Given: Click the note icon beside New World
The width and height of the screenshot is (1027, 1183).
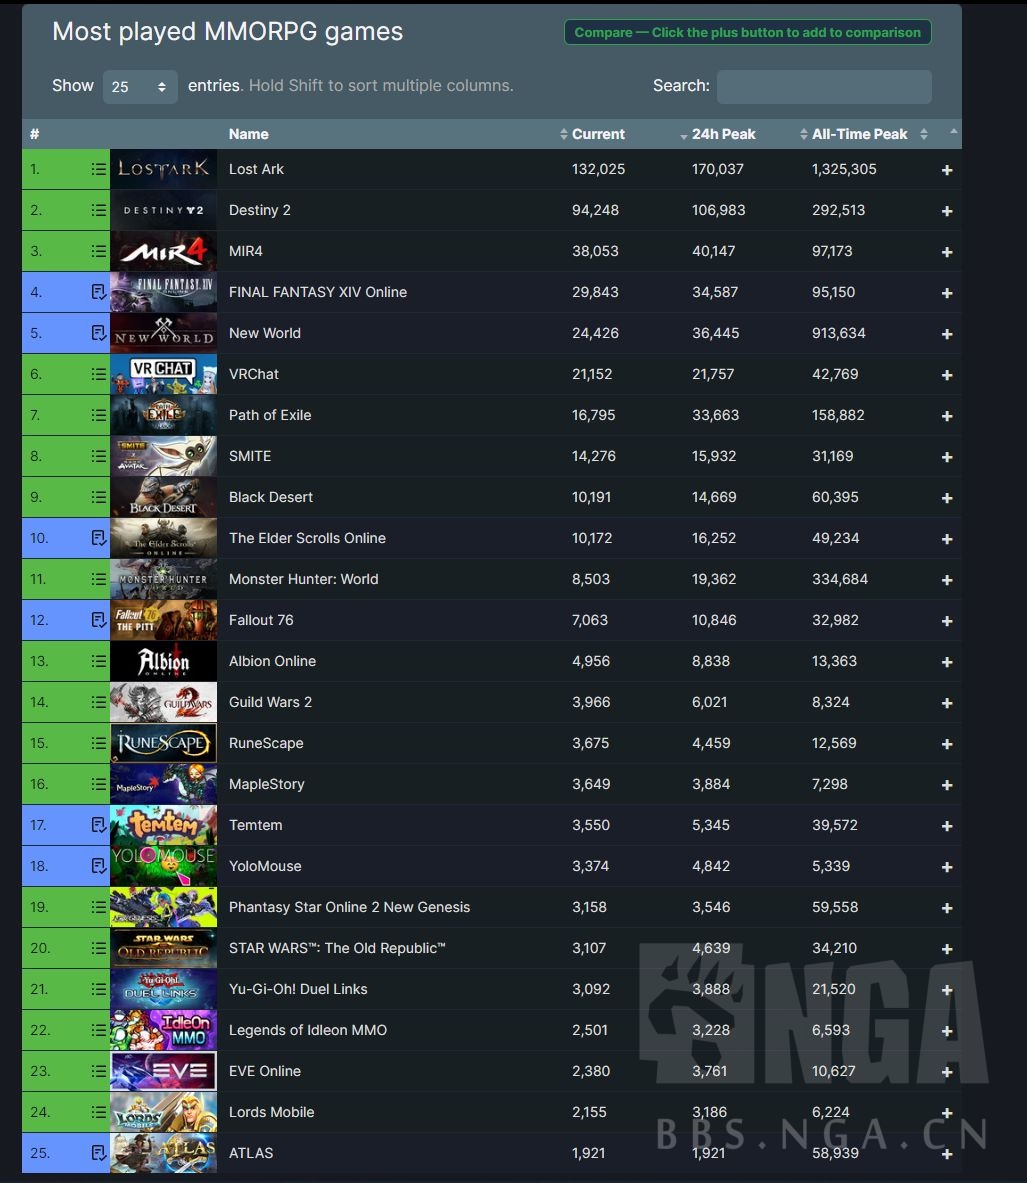Looking at the screenshot, I should tap(98, 333).
